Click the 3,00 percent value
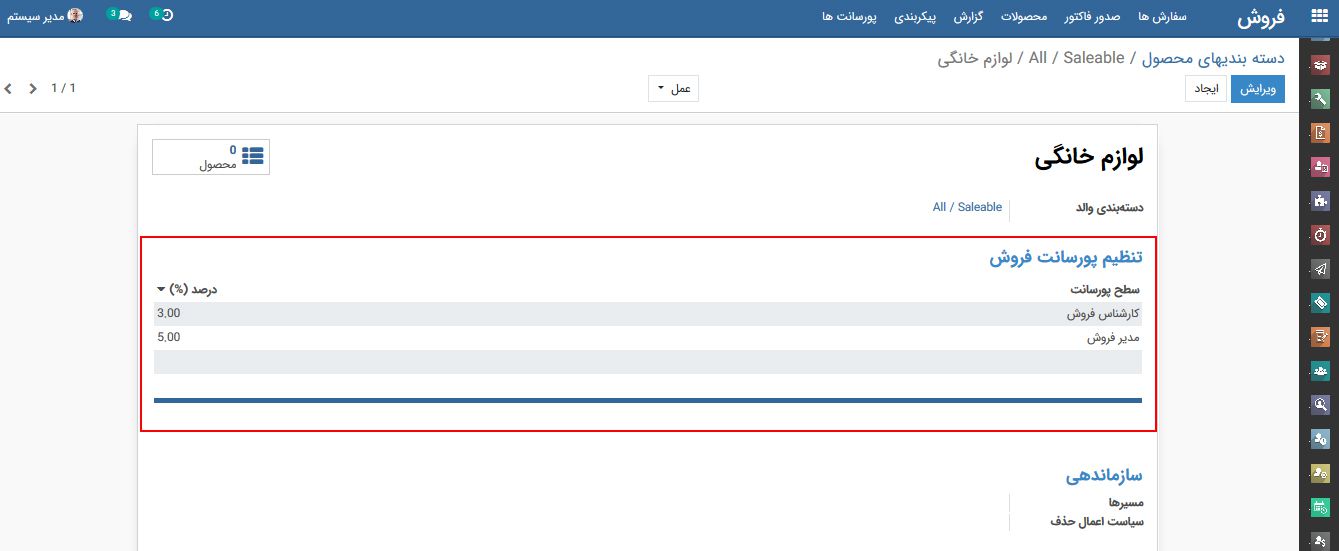The height and width of the screenshot is (551, 1339). point(169,314)
